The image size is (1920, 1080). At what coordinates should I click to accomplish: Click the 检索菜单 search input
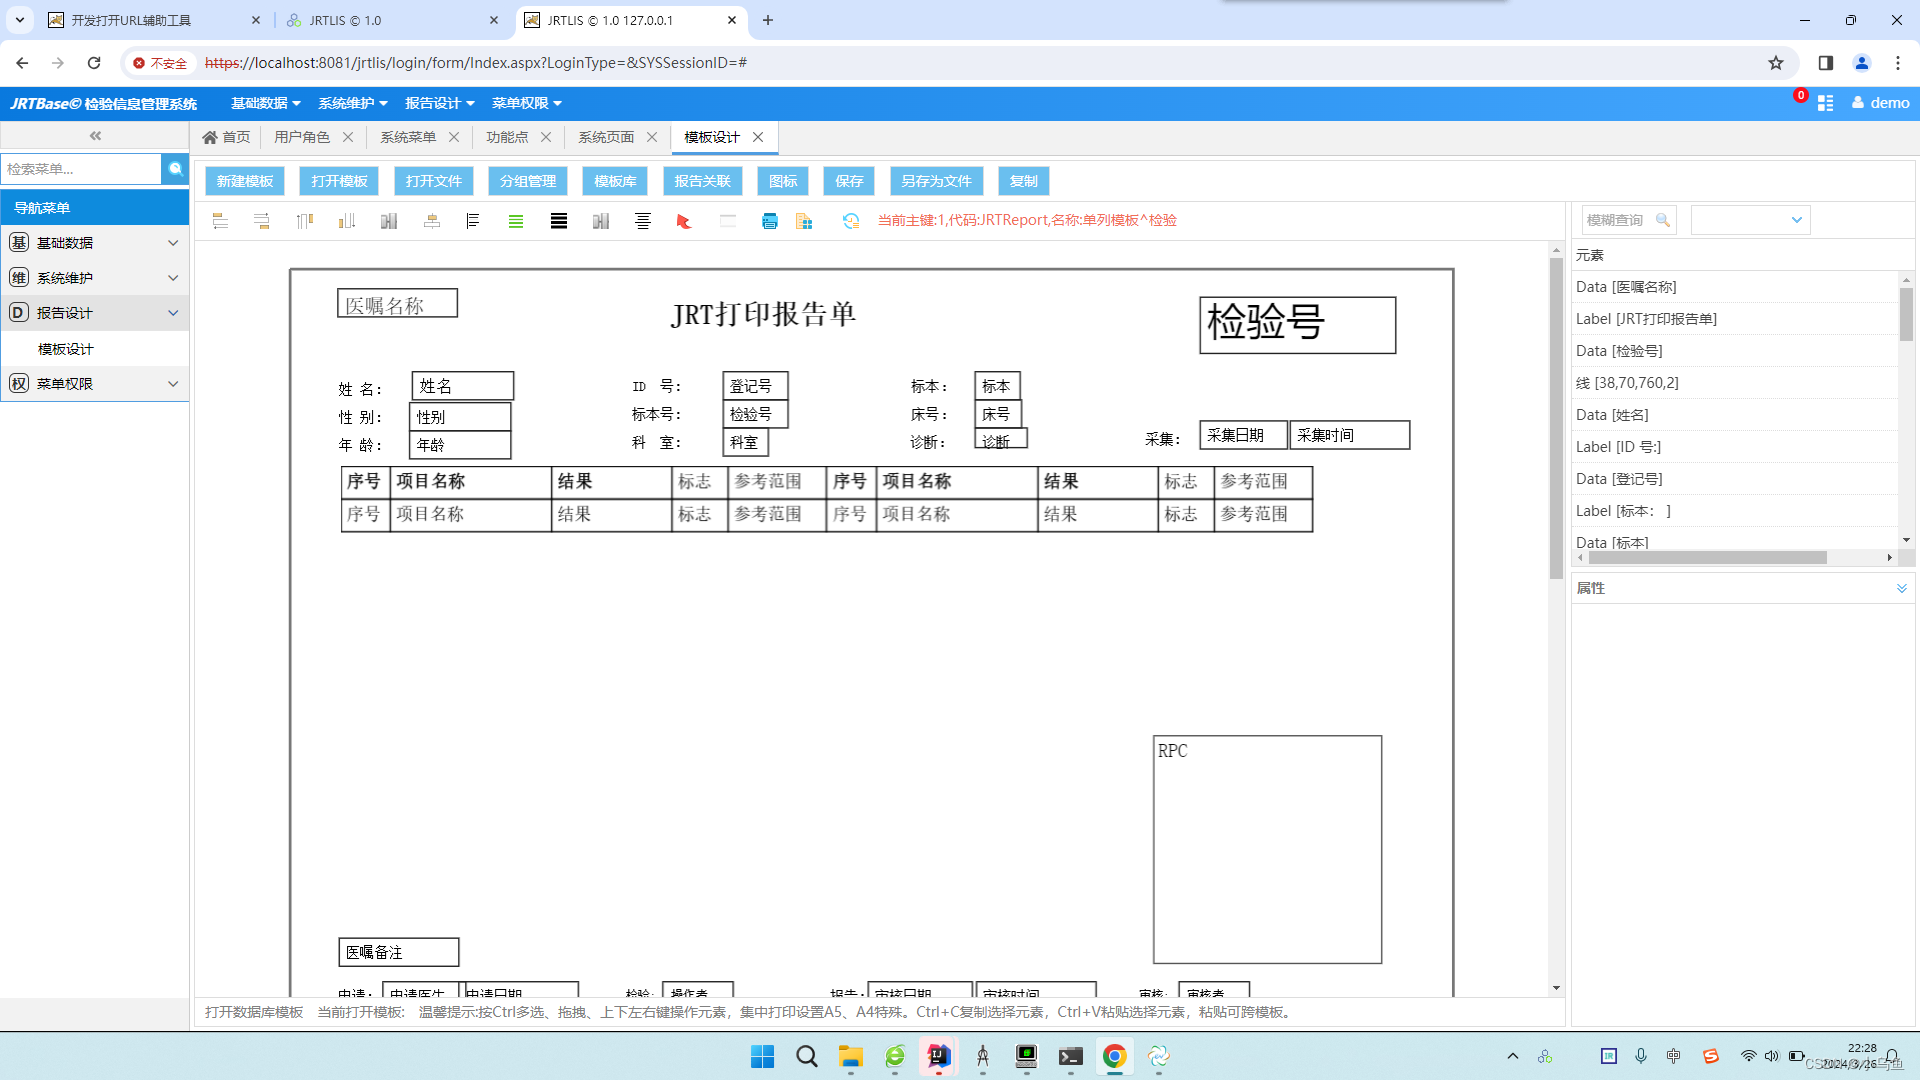(81, 169)
